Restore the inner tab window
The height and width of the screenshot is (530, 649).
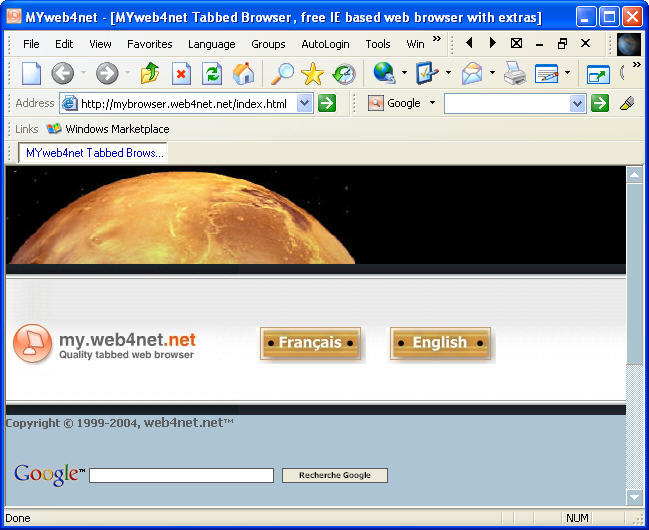[x=562, y=43]
